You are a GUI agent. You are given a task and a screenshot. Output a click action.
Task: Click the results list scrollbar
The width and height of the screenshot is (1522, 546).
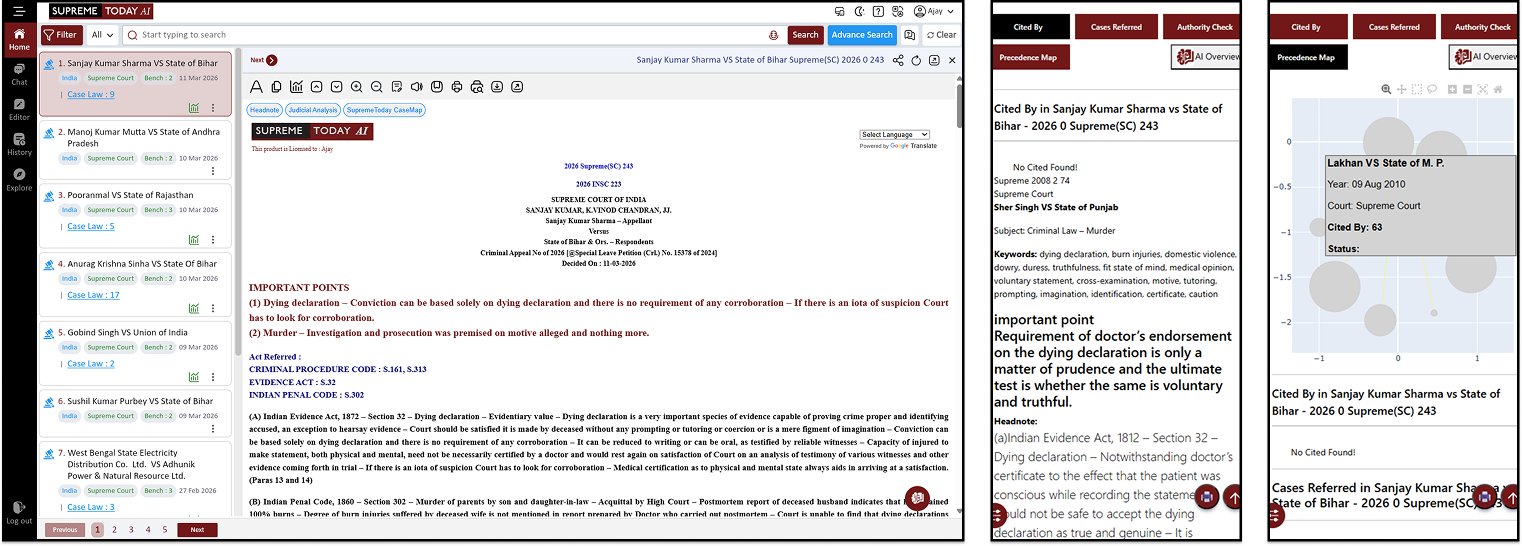tap(237, 200)
